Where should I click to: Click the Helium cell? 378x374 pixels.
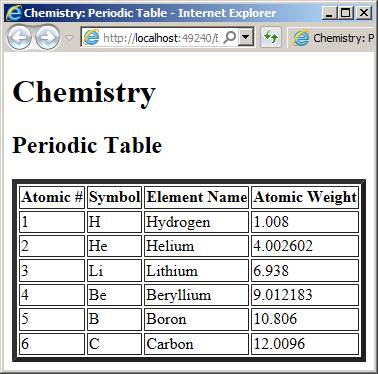(x=196, y=246)
